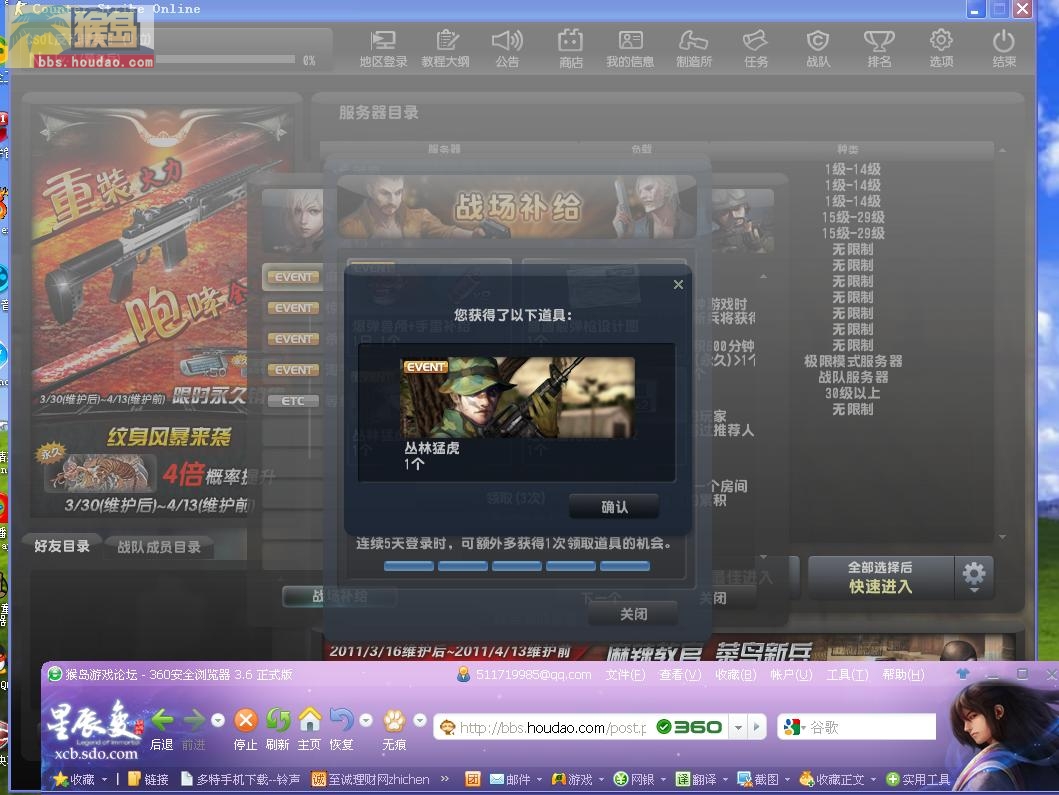Click 全部选择后 快速进入 quick join button

pos(881,577)
